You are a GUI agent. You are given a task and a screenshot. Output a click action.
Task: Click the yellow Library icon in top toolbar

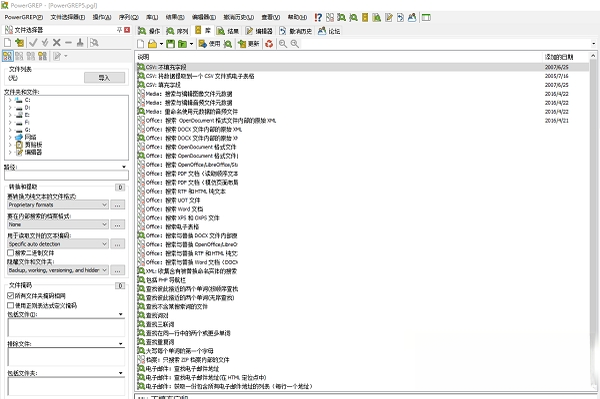tap(365, 17)
